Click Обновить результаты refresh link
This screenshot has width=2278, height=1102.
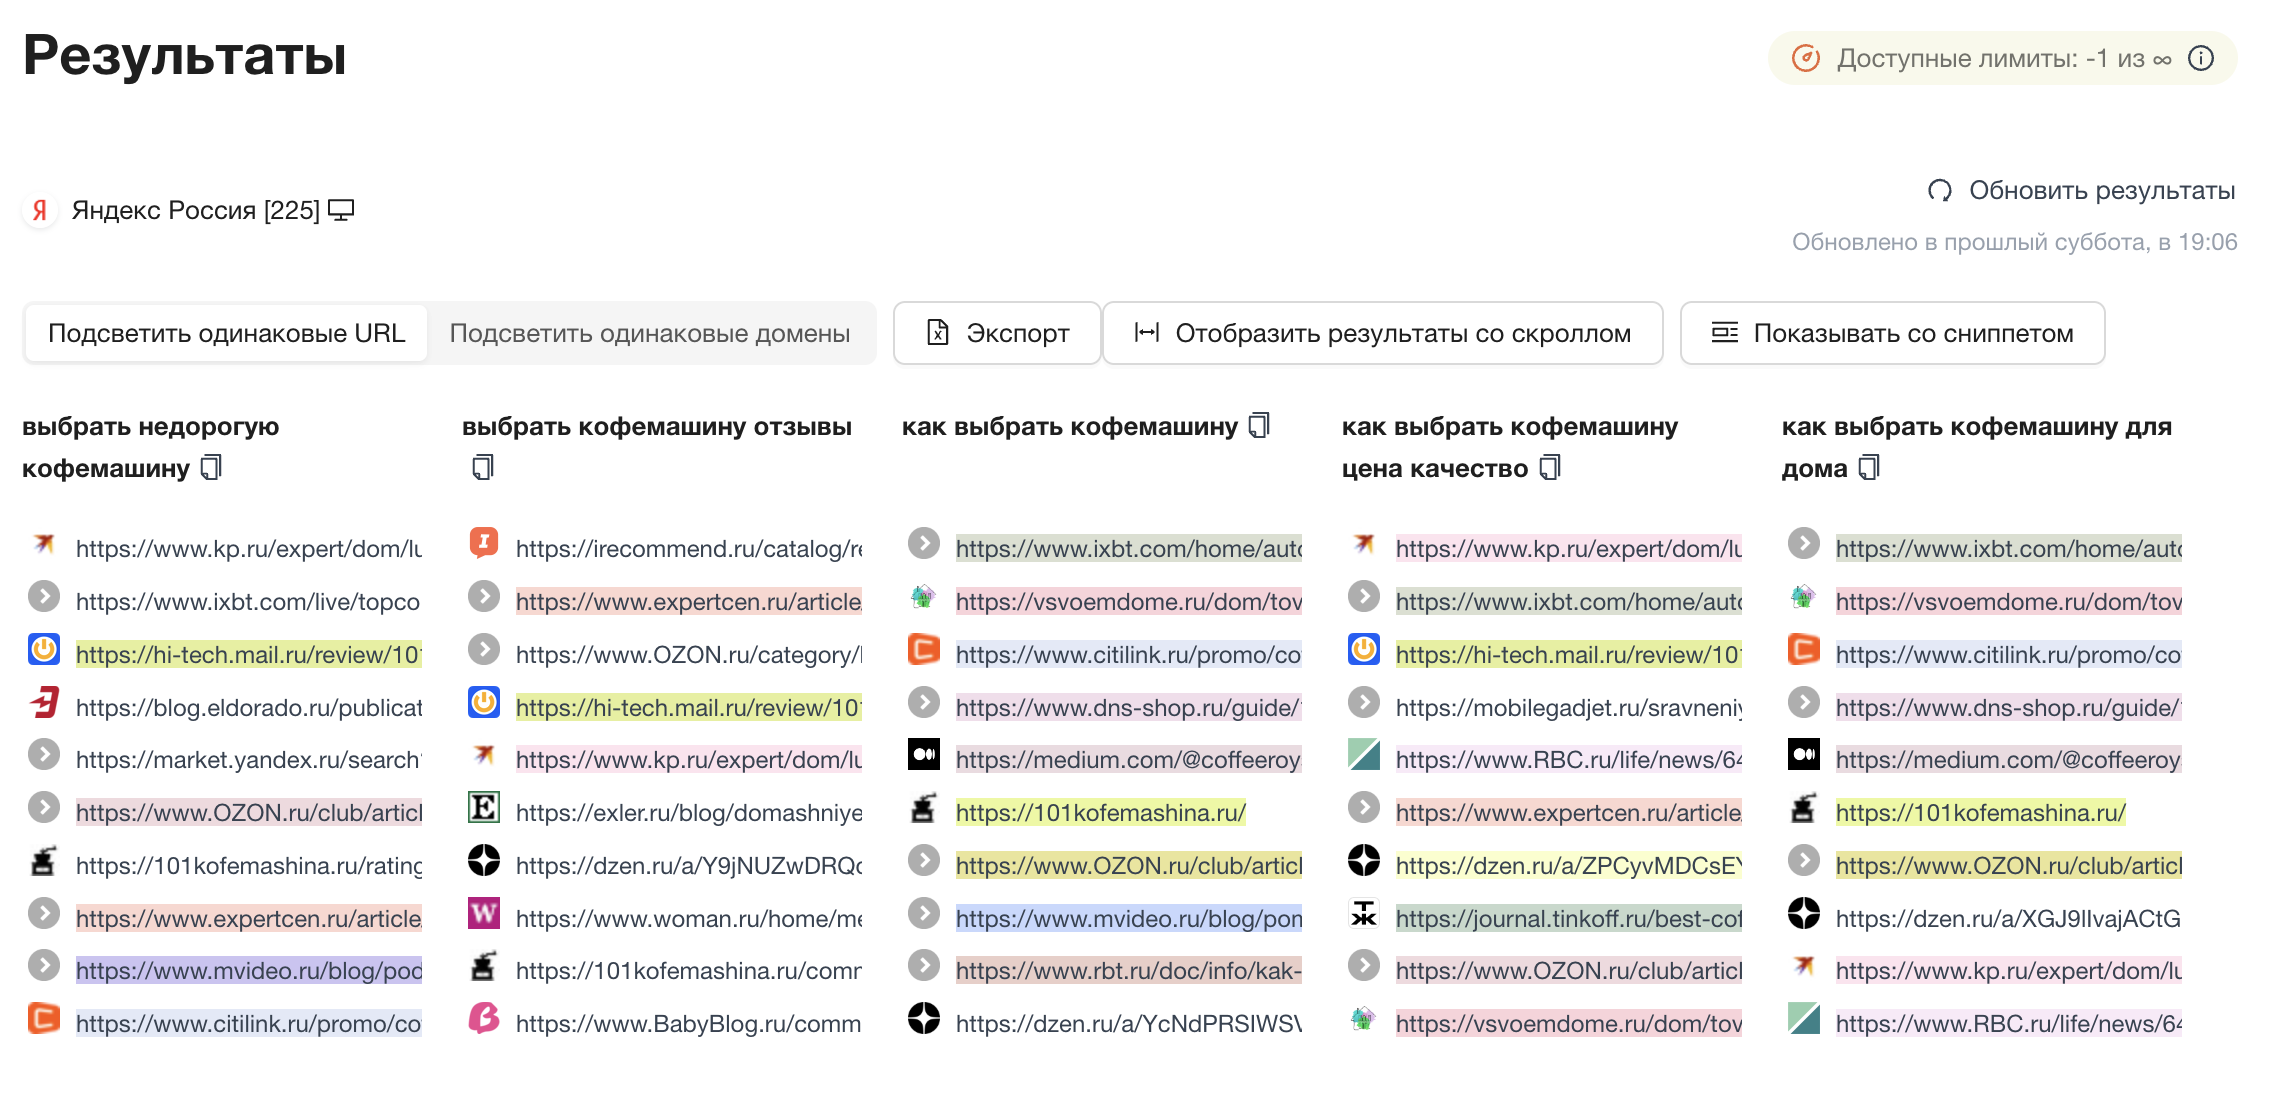(2081, 190)
